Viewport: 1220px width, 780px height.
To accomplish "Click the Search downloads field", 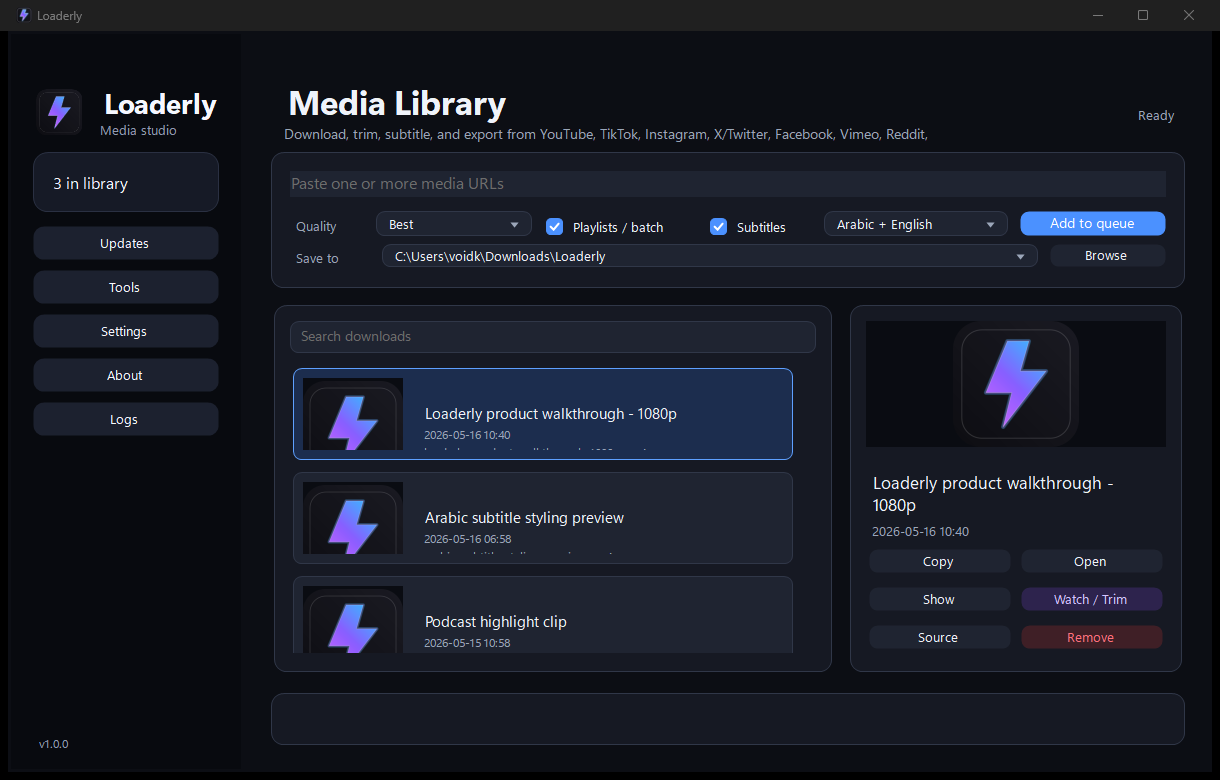I will pyautogui.click(x=553, y=336).
